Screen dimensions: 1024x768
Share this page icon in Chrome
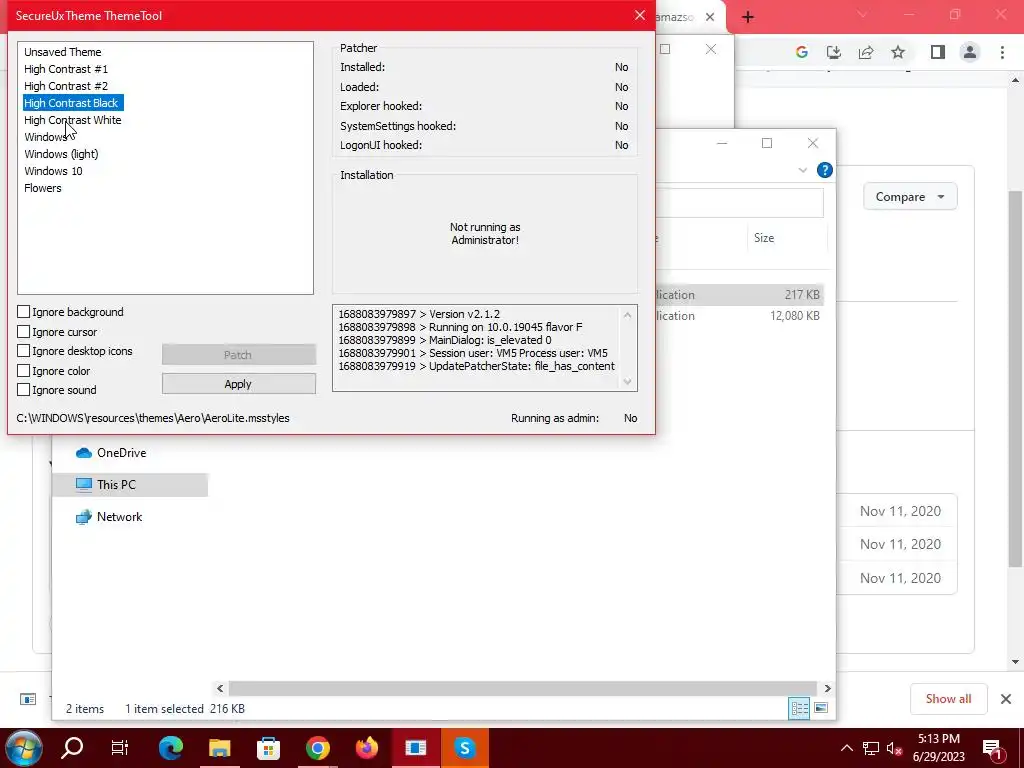[866, 52]
